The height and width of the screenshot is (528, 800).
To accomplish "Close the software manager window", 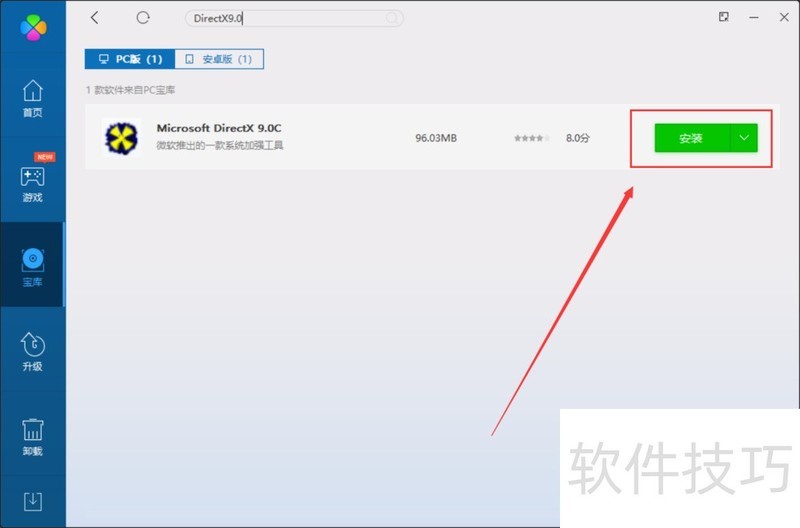I will pos(784,17).
